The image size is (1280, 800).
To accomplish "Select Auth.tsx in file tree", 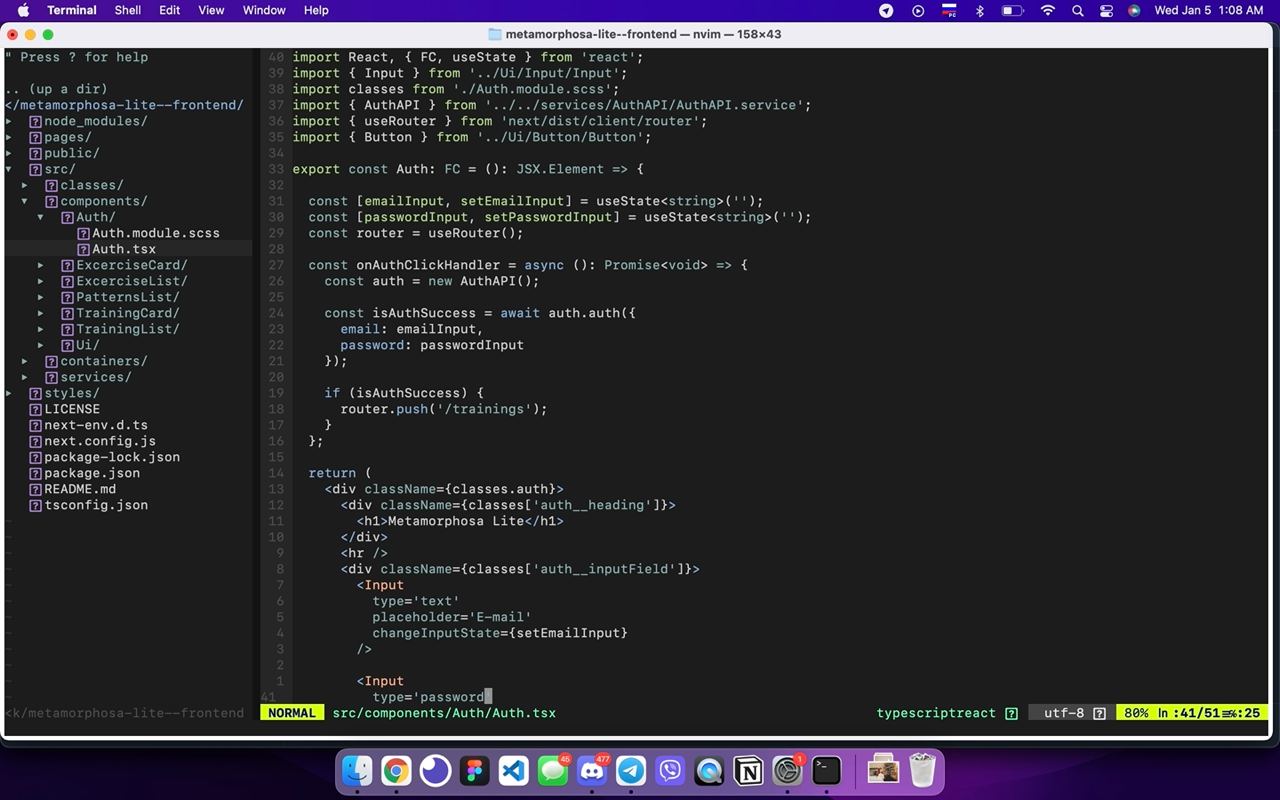I will pyautogui.click(x=124, y=249).
